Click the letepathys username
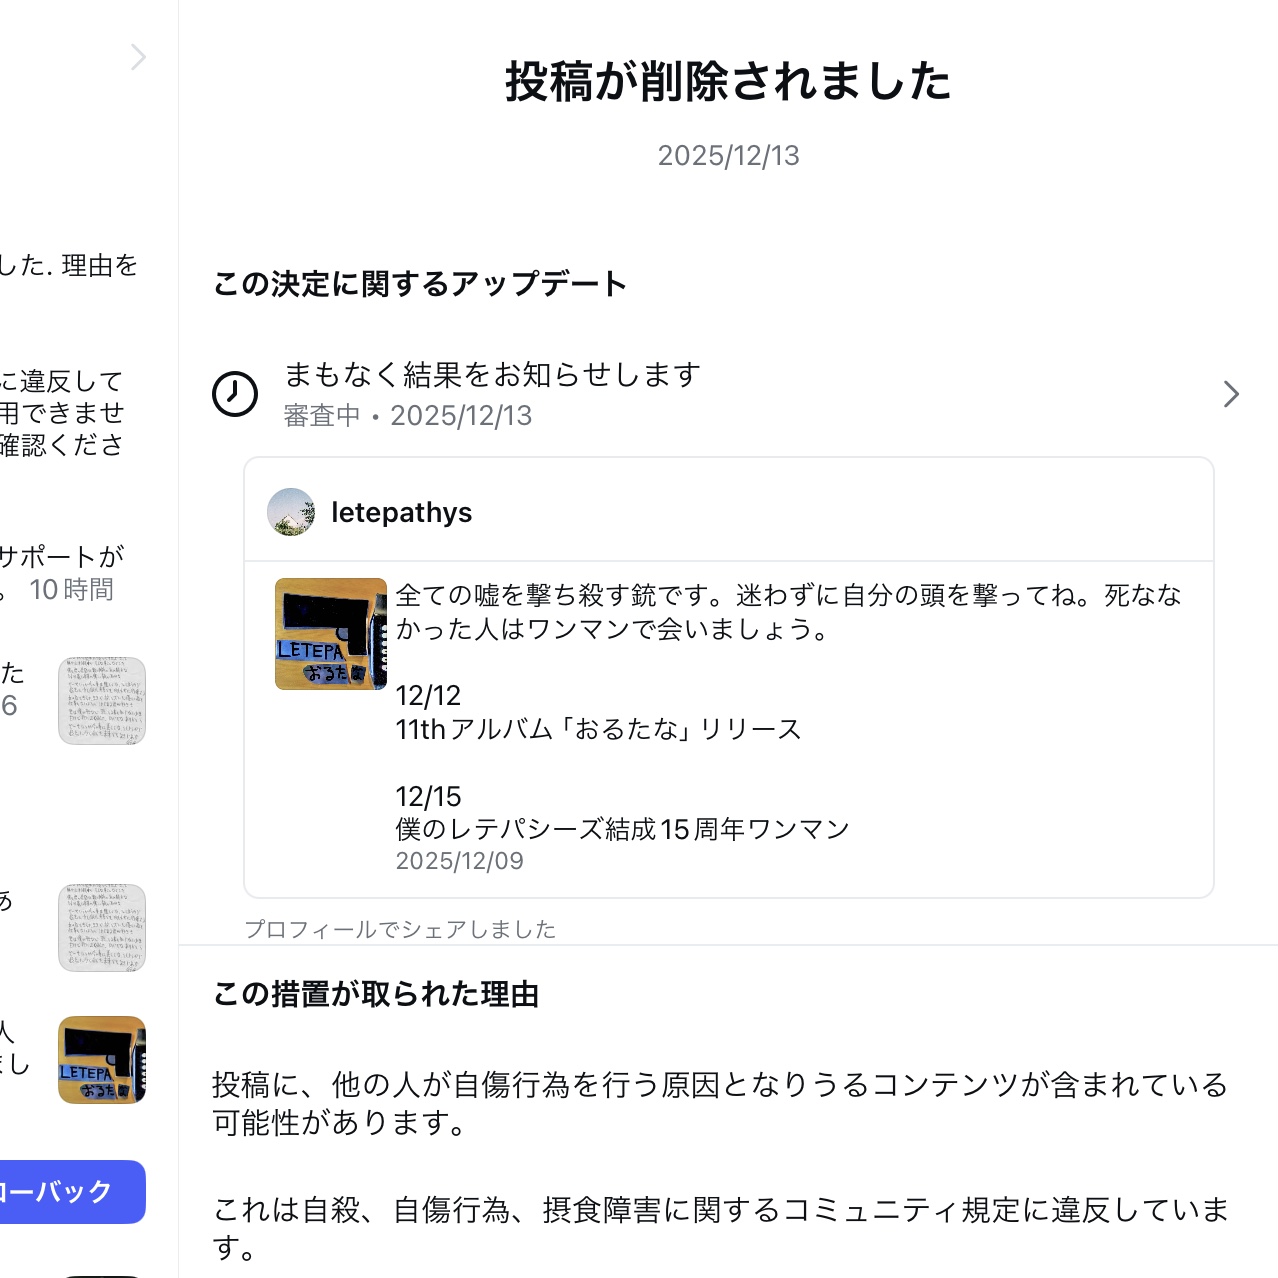This screenshot has width=1278, height=1278. tap(401, 512)
